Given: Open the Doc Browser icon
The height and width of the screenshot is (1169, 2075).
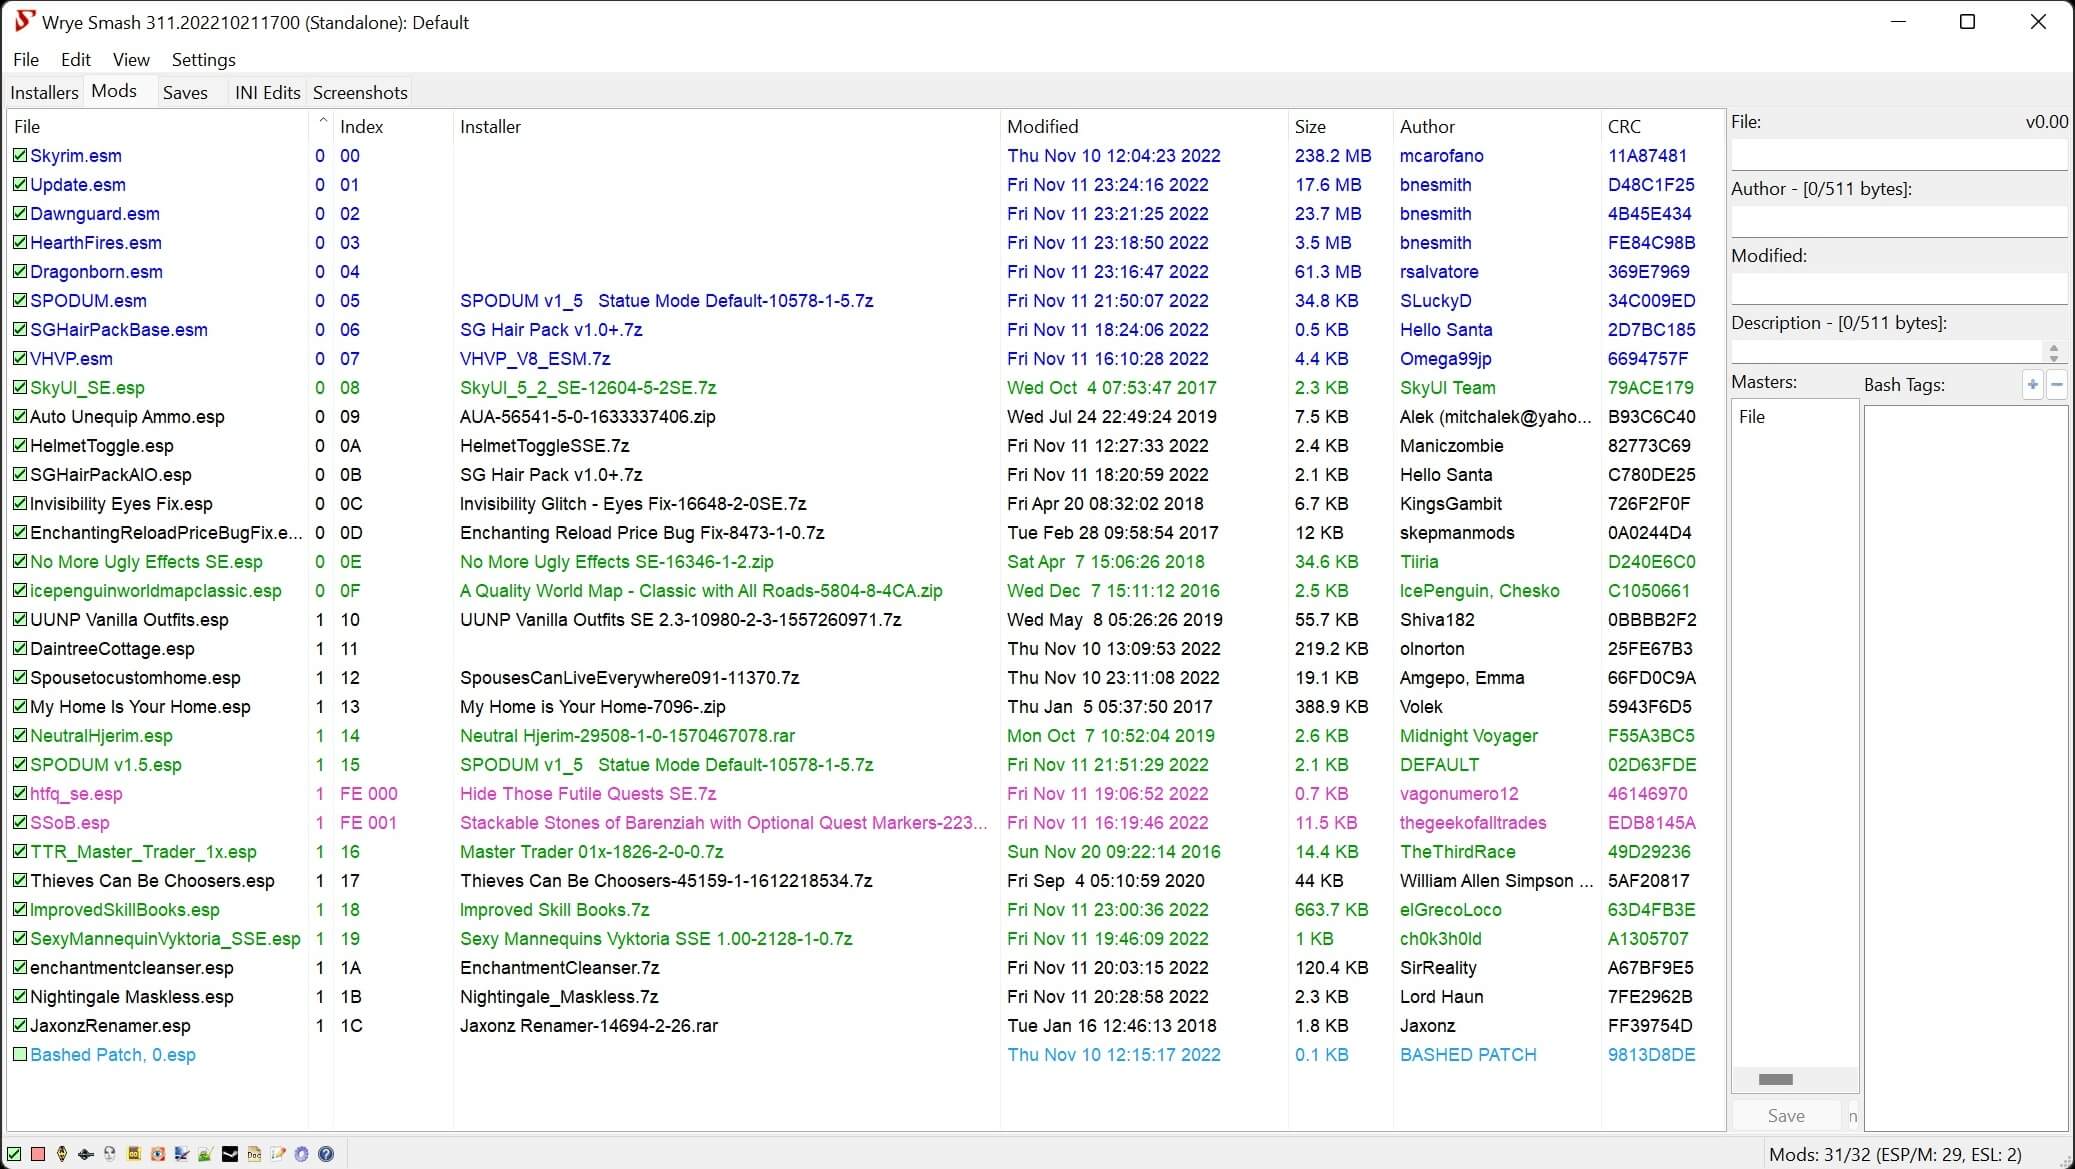Looking at the screenshot, I should point(254,1154).
